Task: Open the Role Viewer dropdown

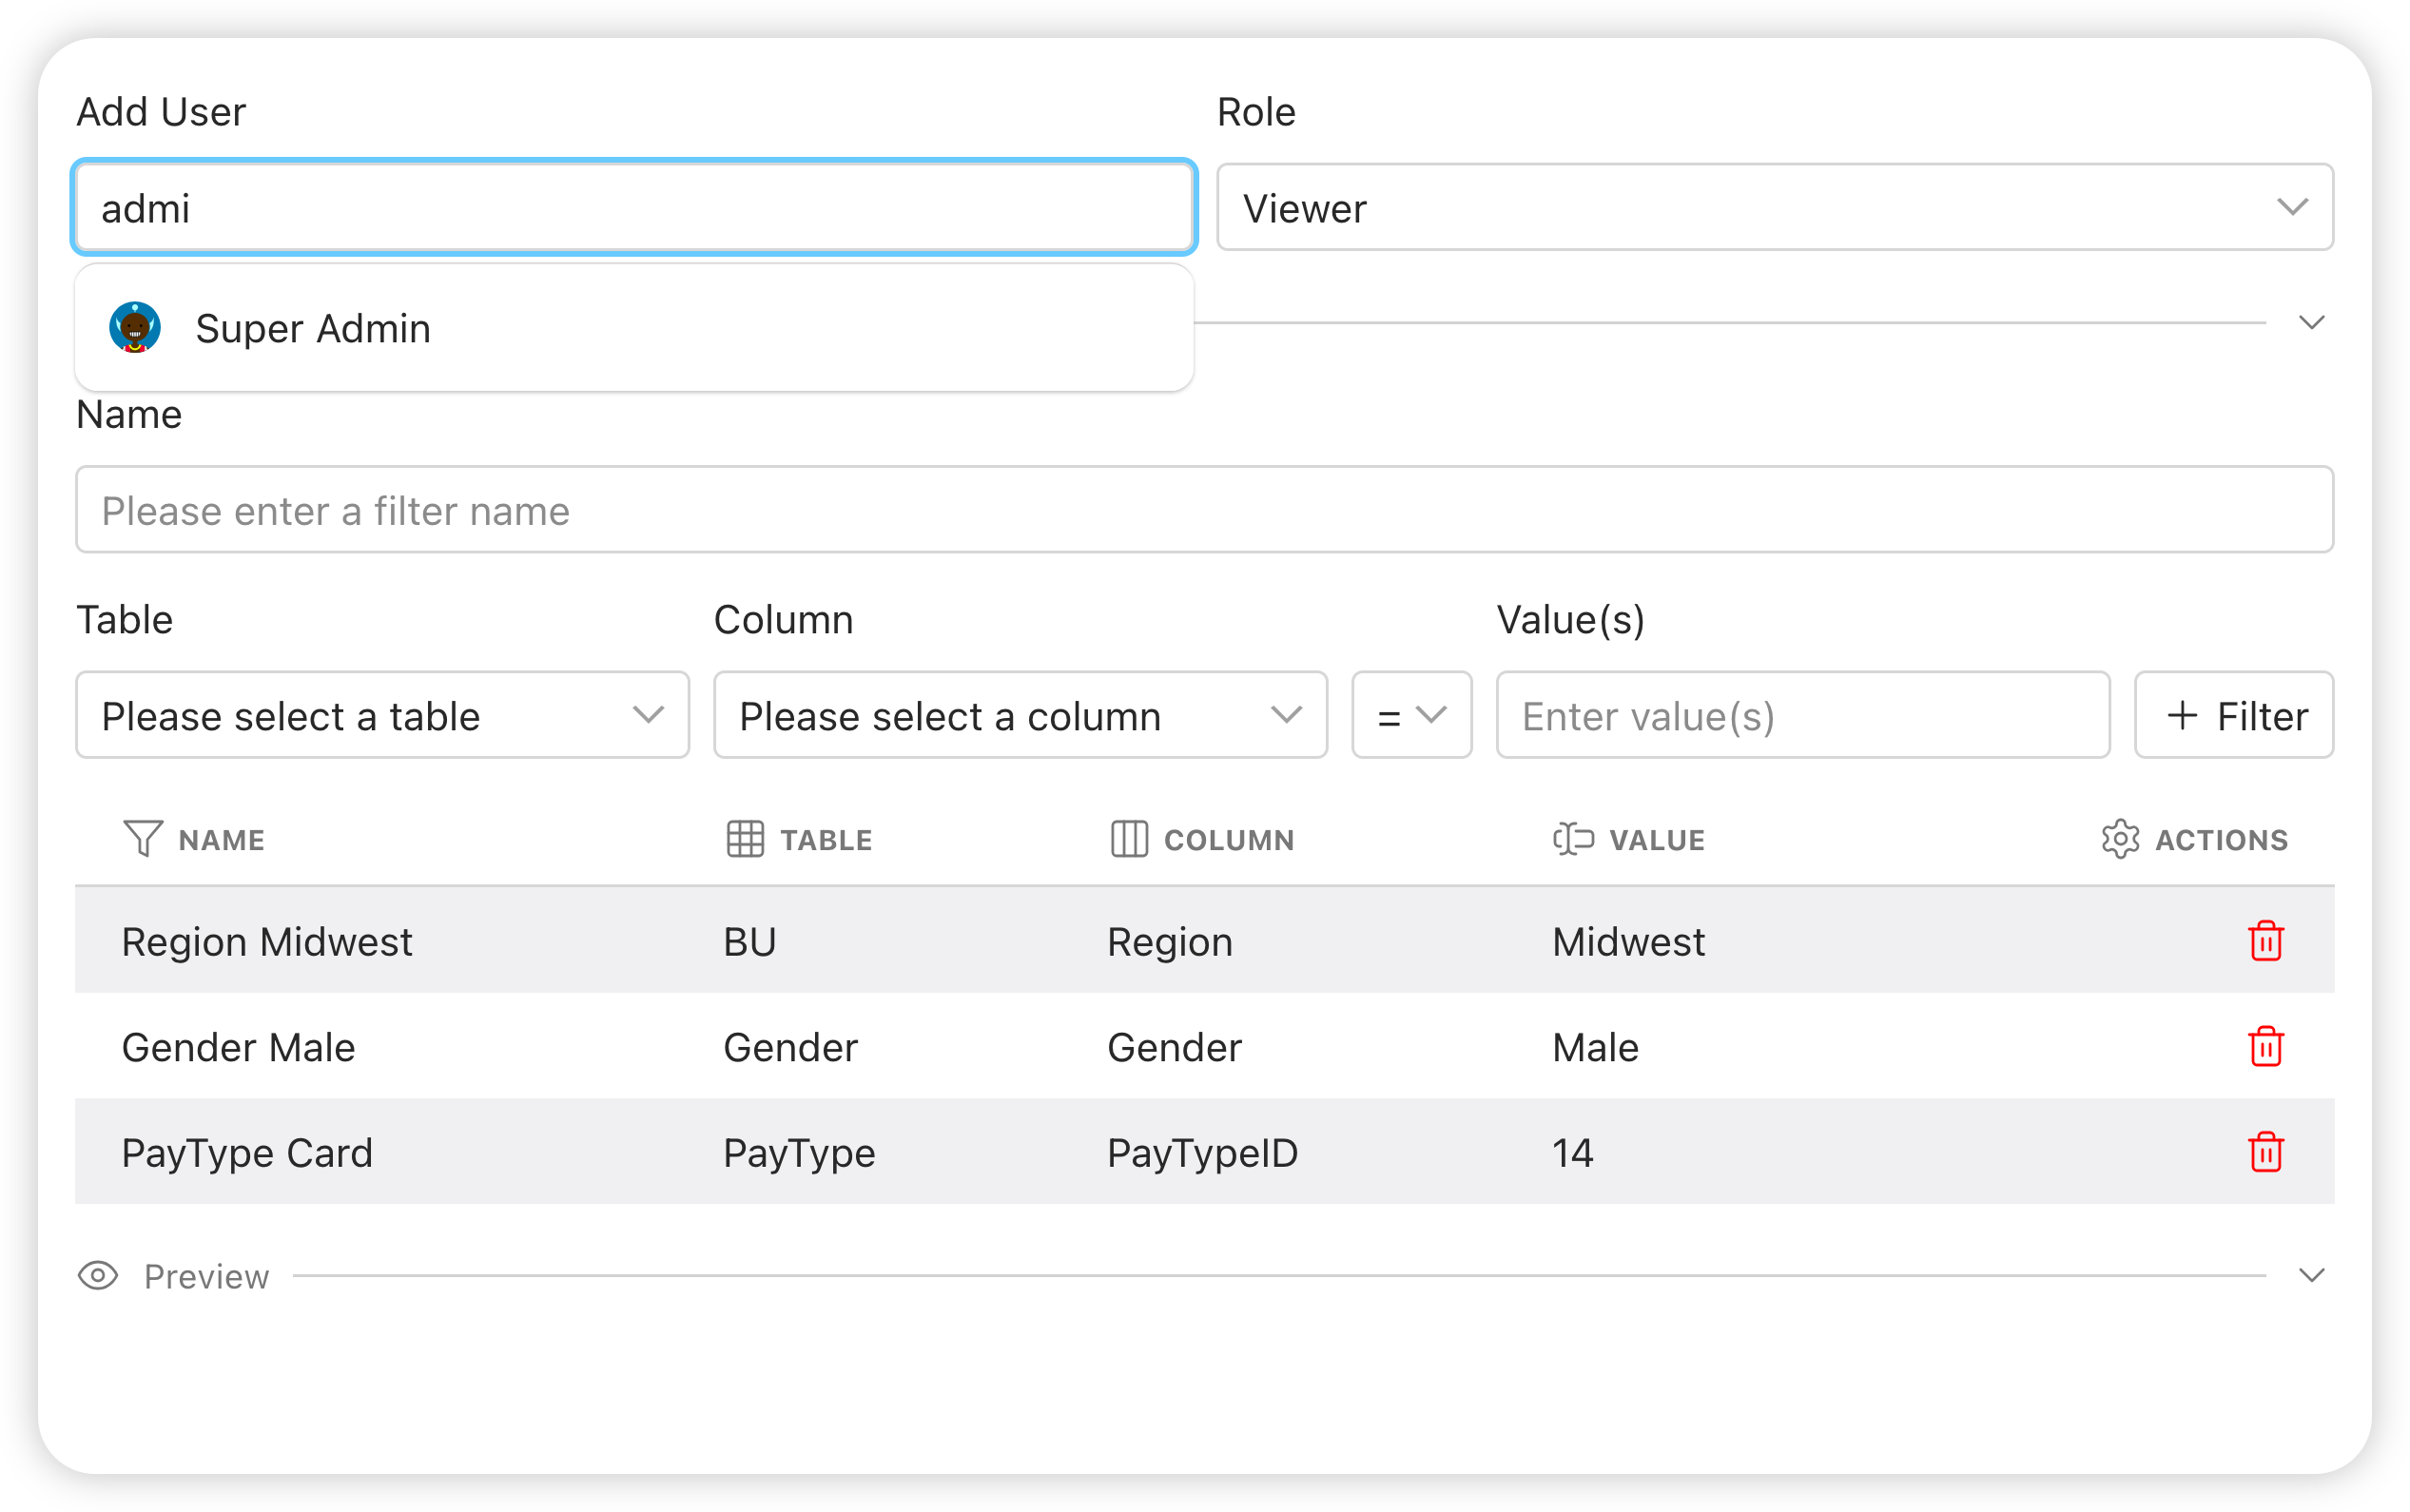Action: (1774, 208)
